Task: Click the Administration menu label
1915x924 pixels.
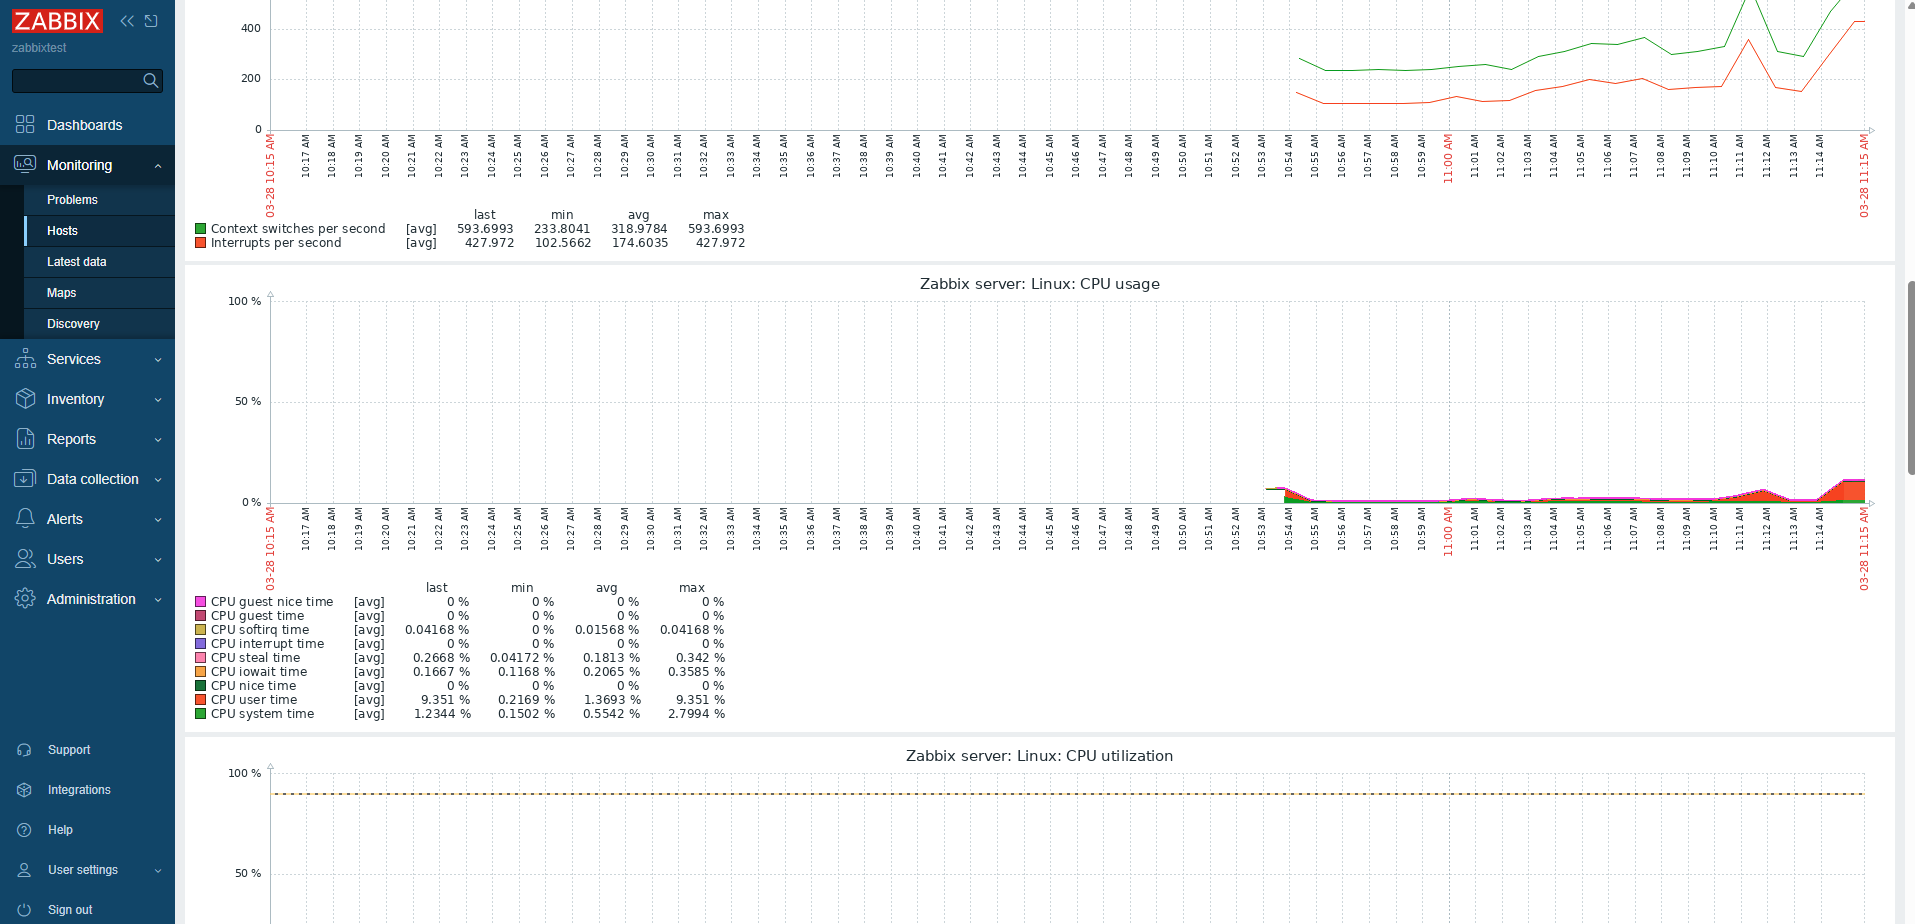Action: [x=91, y=599]
